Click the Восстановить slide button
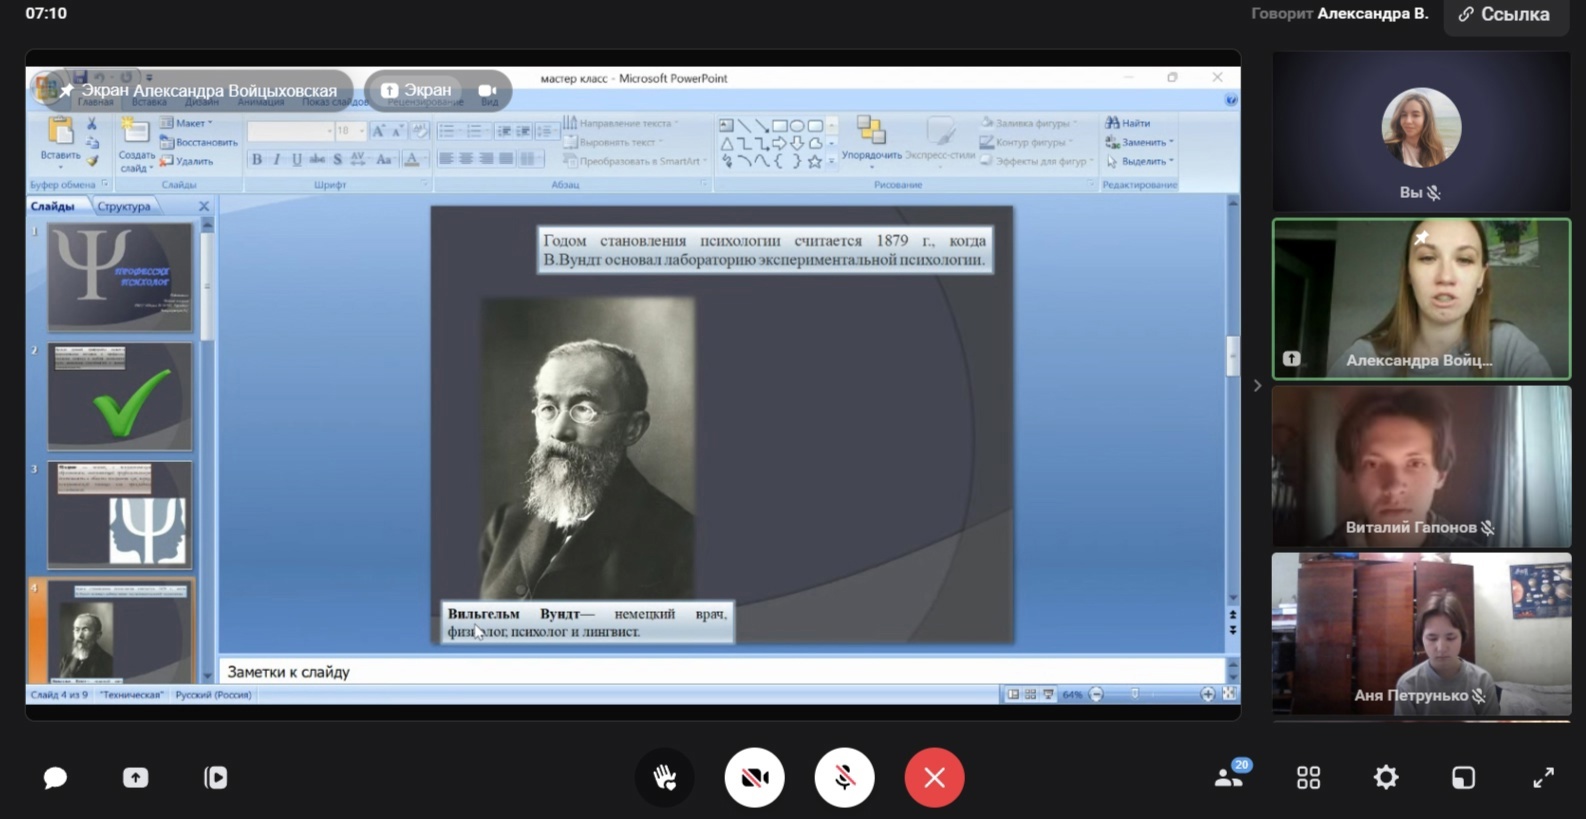 click(198, 142)
